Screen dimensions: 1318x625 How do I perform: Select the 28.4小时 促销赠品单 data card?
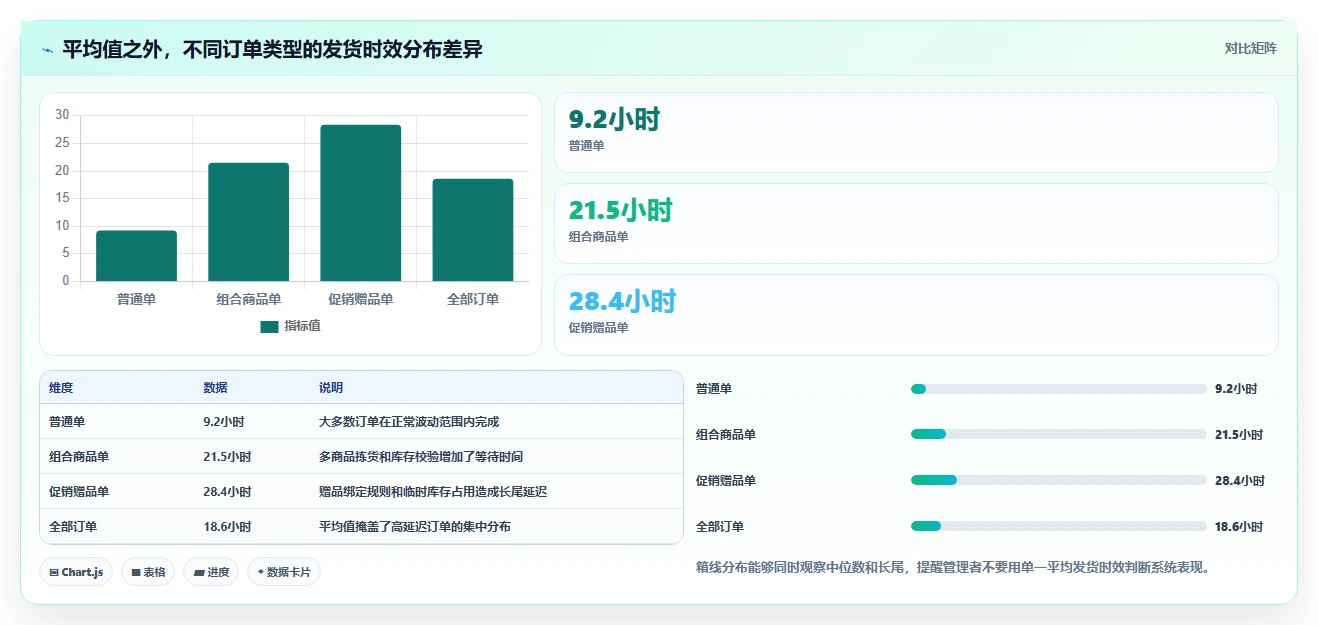(x=916, y=315)
